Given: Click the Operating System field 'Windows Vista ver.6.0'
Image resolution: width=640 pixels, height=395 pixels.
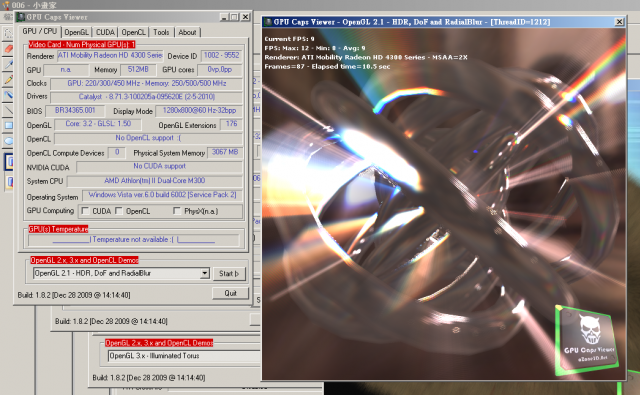Looking at the screenshot, I should click(x=162, y=195).
